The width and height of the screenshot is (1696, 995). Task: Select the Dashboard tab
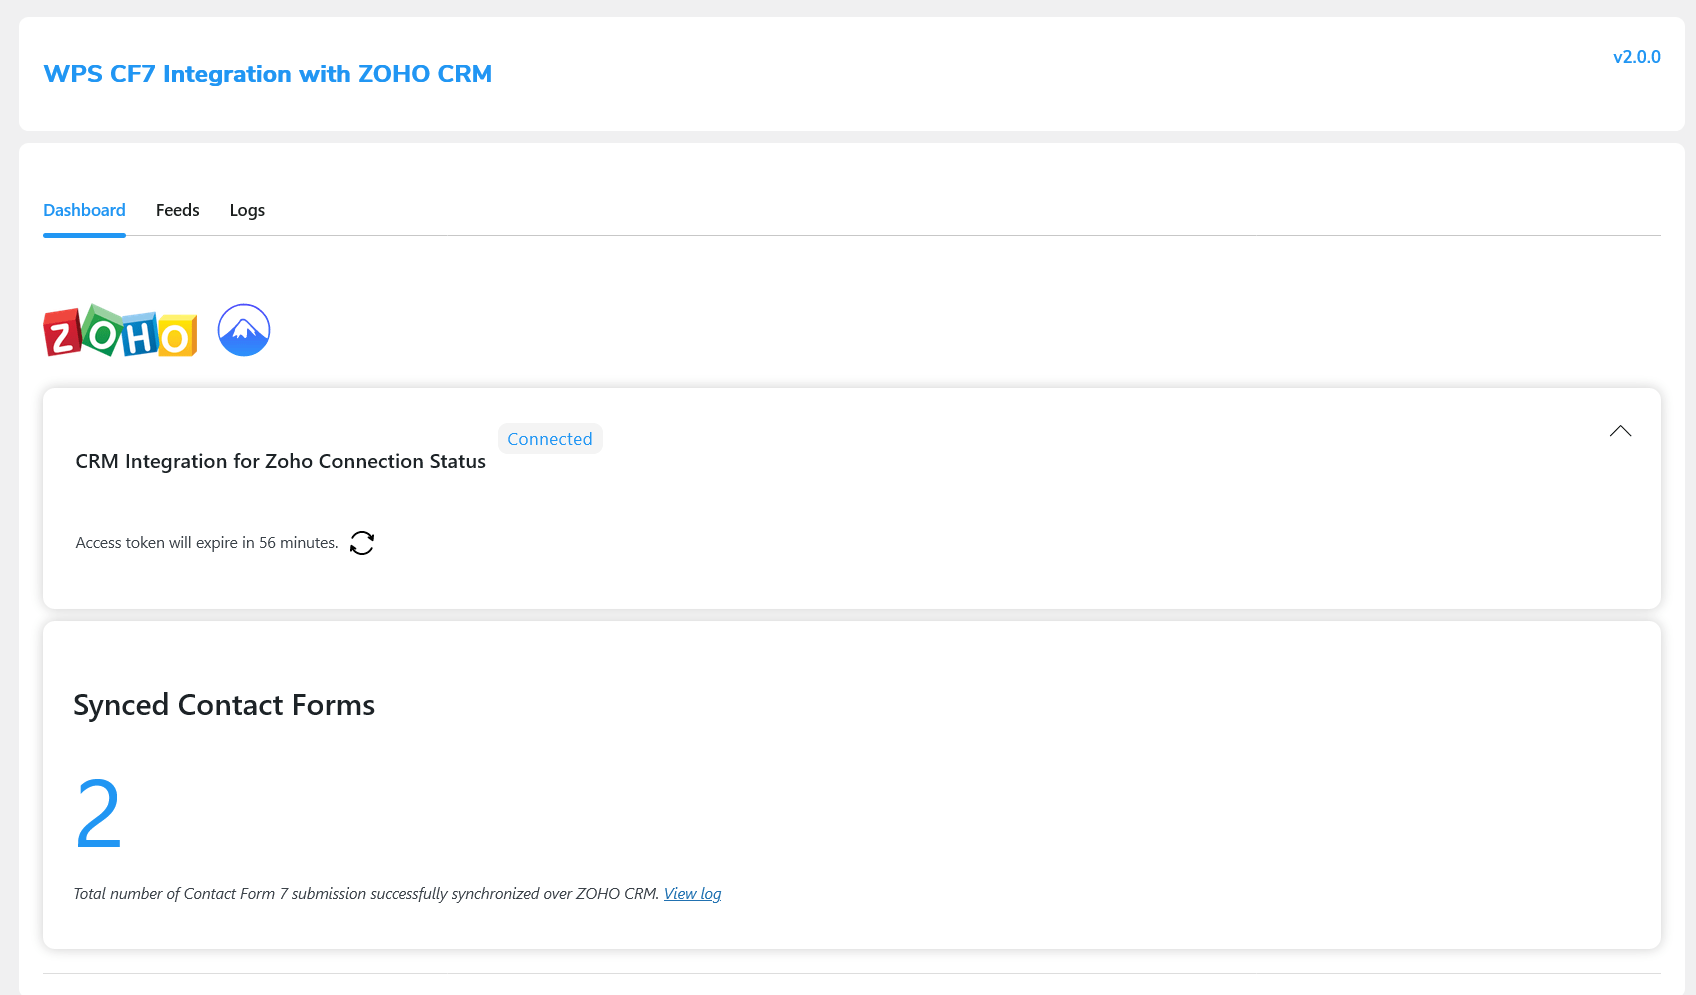(84, 210)
